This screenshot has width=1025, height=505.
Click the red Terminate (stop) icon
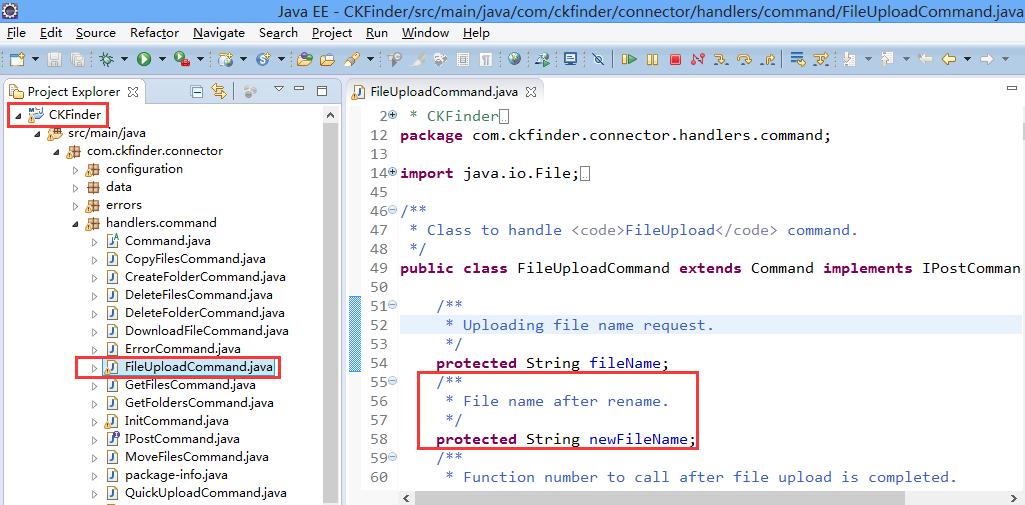tap(675, 59)
